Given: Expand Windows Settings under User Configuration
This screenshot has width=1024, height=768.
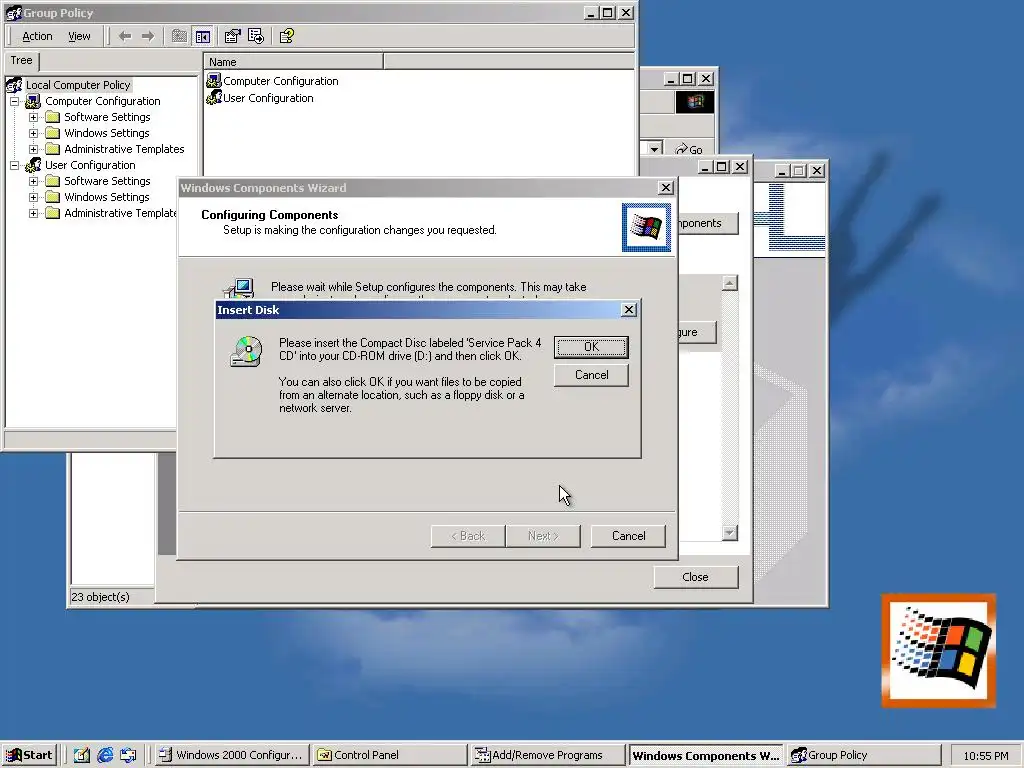Looking at the screenshot, I should 33,197.
